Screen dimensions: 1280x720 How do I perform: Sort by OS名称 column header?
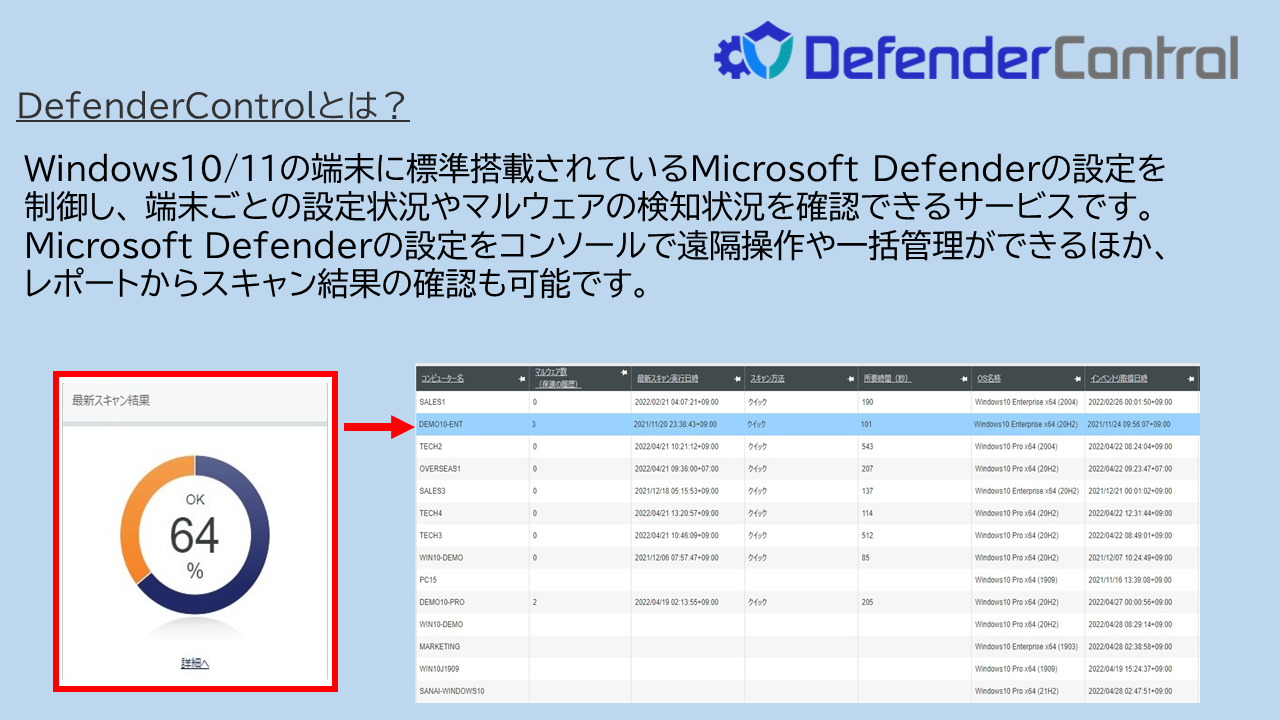pyautogui.click(x=988, y=379)
